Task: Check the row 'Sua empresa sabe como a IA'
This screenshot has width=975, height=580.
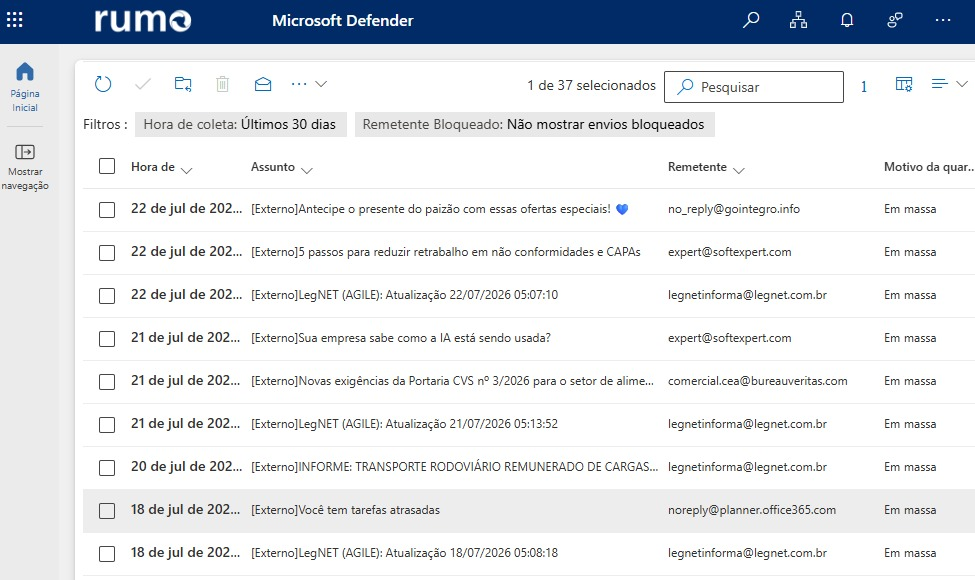Action: point(107,338)
